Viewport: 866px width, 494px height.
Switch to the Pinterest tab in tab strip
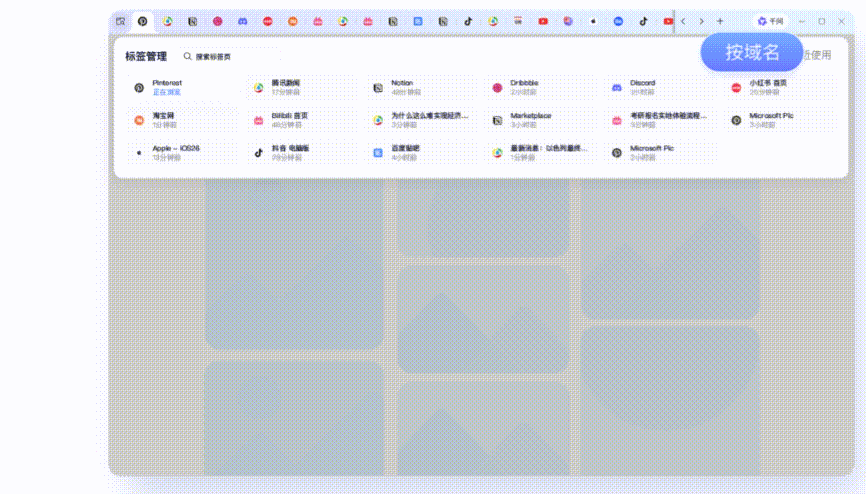pyautogui.click(x=143, y=21)
